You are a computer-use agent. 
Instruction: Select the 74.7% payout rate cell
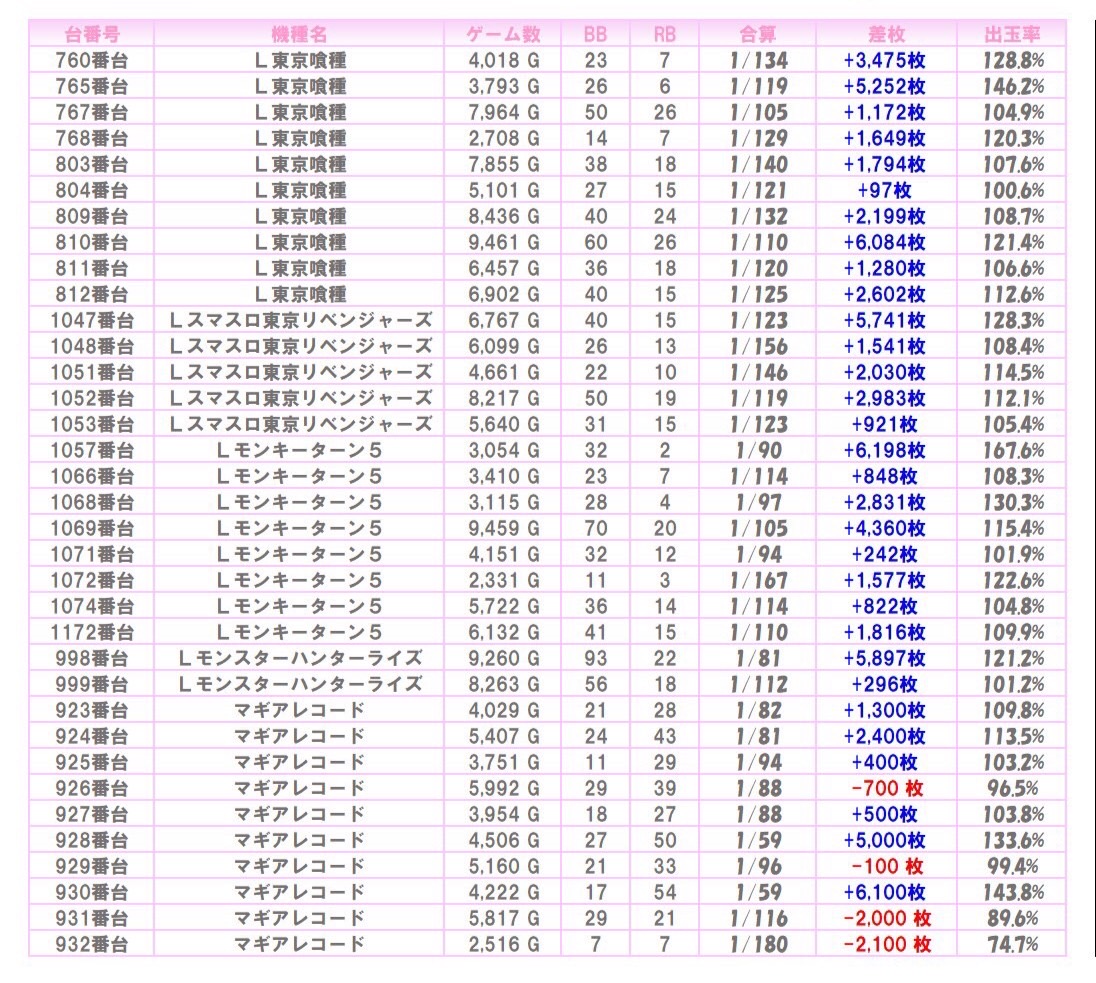[x=1011, y=944]
